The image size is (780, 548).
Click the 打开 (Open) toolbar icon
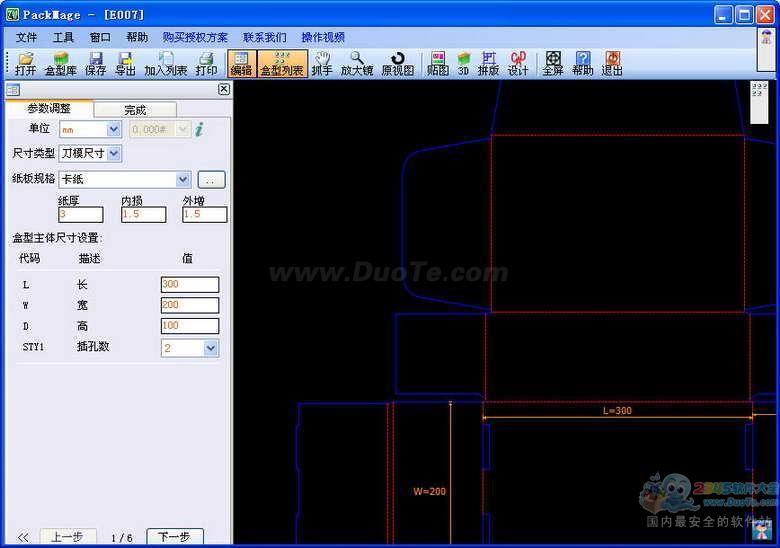(25, 64)
